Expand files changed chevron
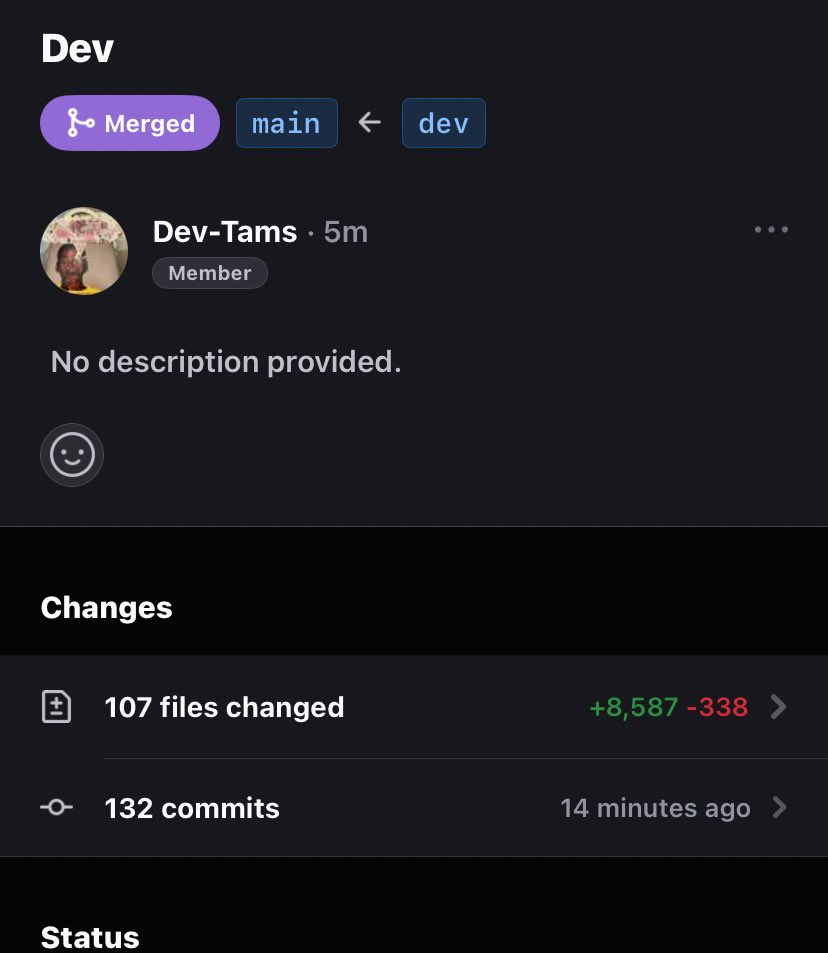Image resolution: width=828 pixels, height=953 pixels. pyautogui.click(x=778, y=707)
